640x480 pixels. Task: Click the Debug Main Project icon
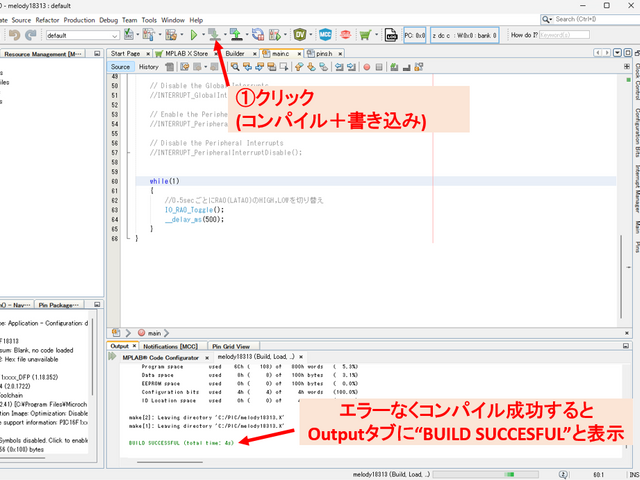pyautogui.click(x=275, y=35)
